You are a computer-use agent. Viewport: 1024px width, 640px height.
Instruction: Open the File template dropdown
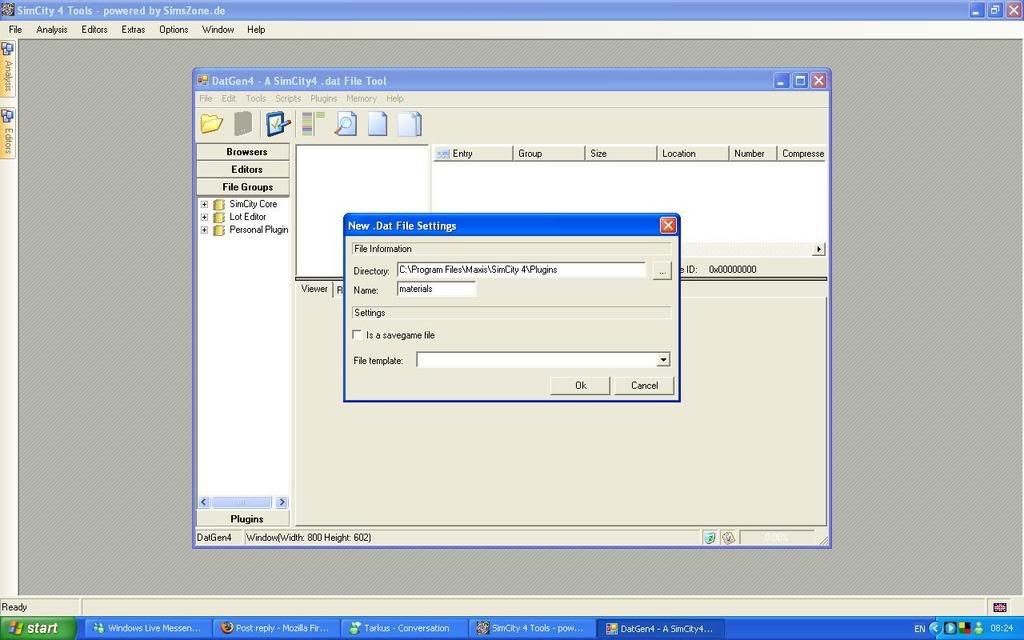pyautogui.click(x=663, y=360)
